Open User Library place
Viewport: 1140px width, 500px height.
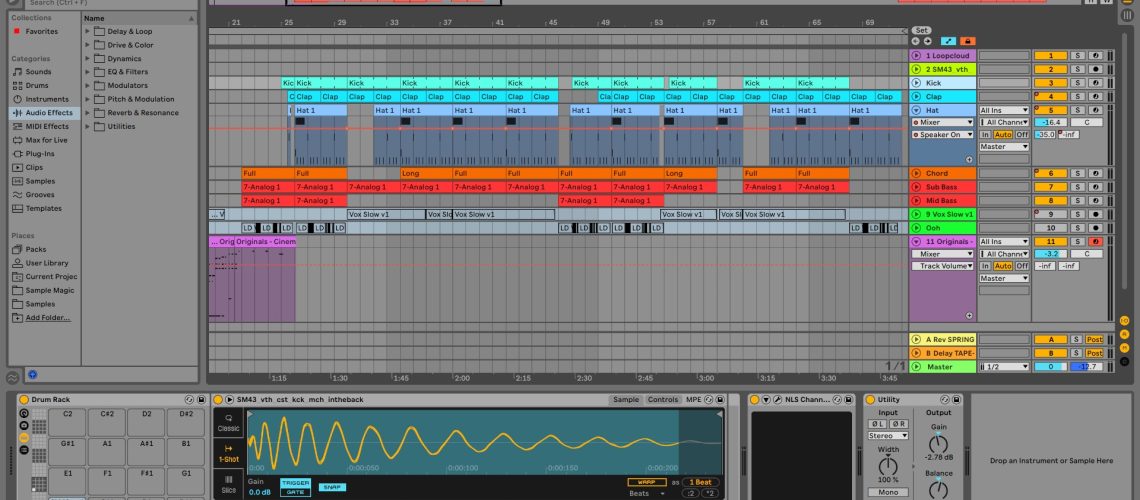[47, 263]
